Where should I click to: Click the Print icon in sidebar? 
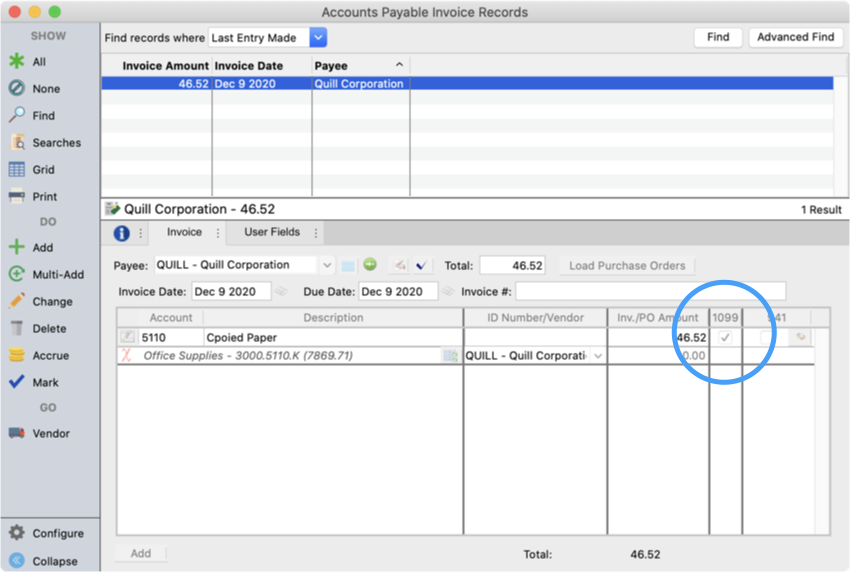coord(16,197)
